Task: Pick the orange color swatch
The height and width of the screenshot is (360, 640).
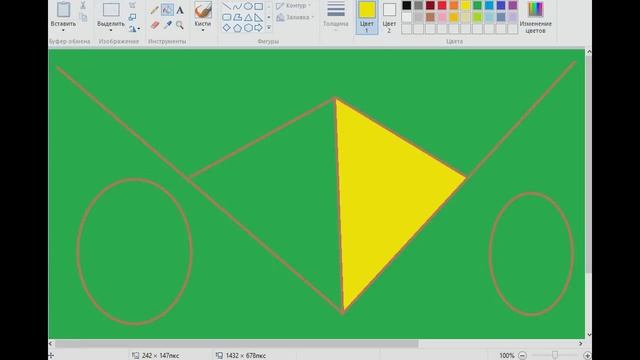Action: pyautogui.click(x=454, y=5)
